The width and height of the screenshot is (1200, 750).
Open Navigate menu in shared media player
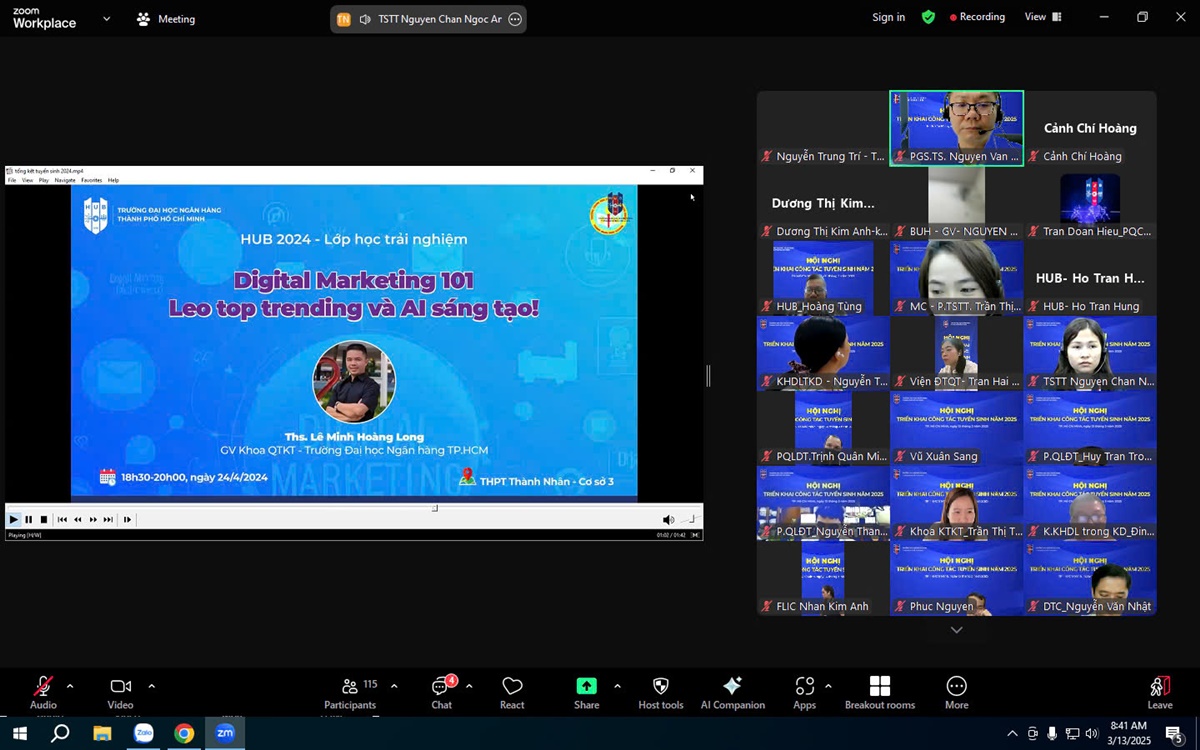click(65, 180)
